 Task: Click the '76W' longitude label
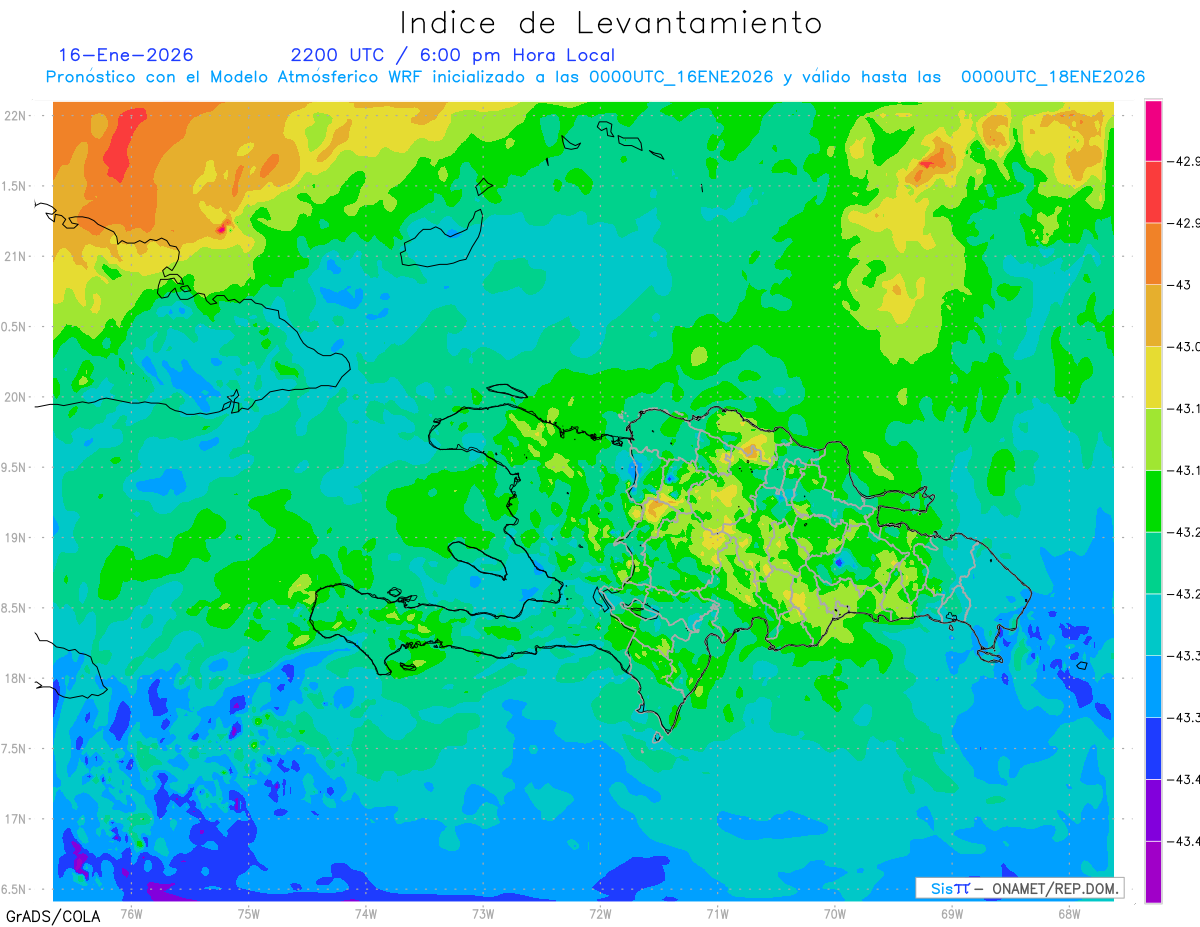[x=131, y=912]
